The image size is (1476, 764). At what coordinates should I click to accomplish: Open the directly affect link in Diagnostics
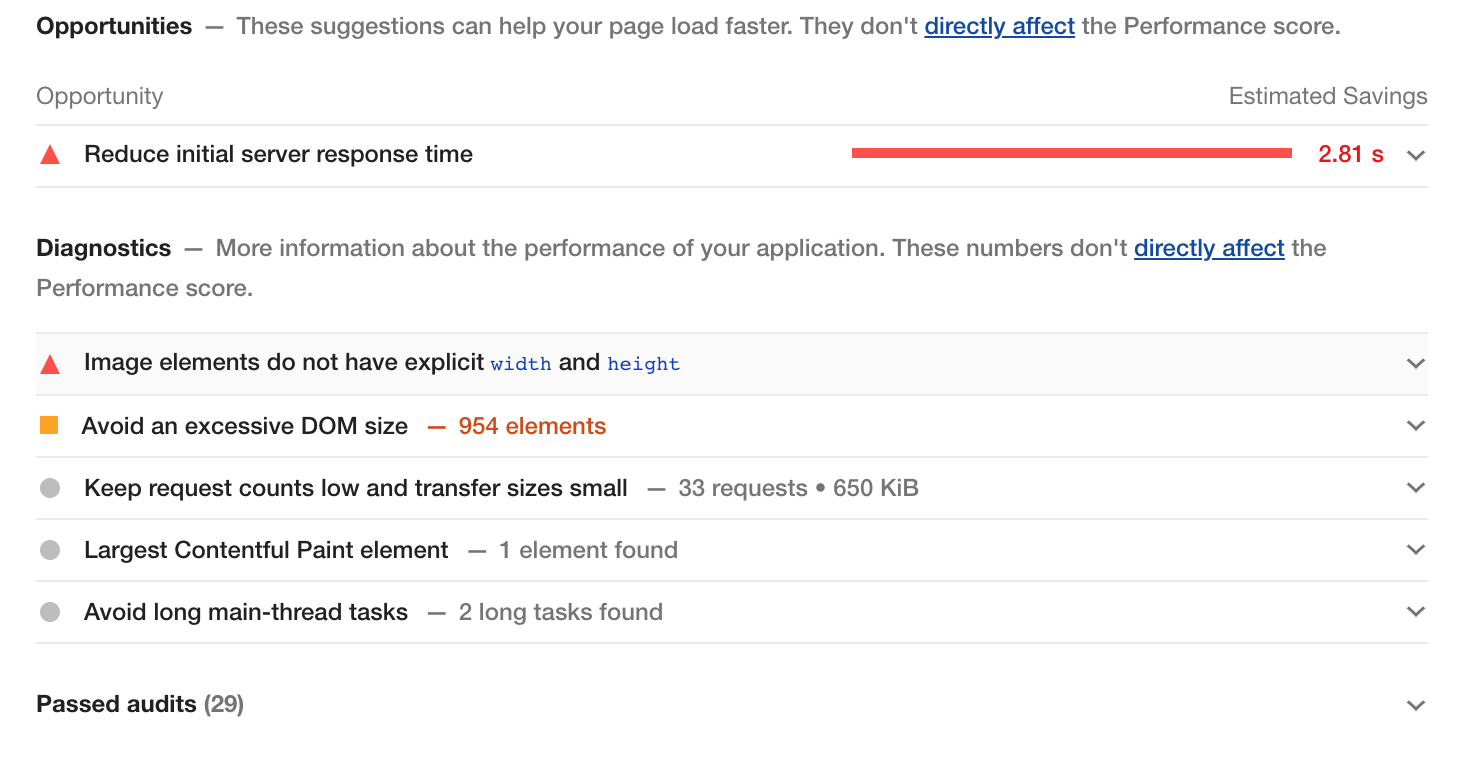pos(1208,248)
